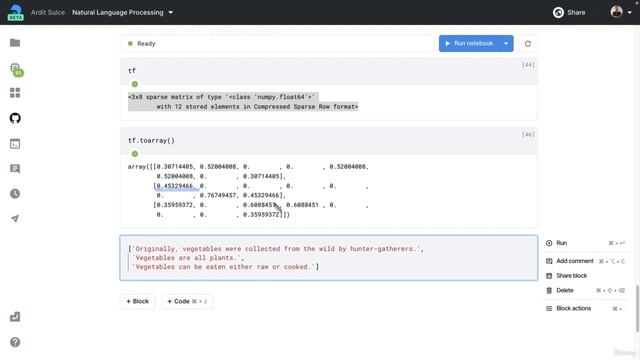Click the Ardit Sulce workspace link
Viewport: 640px width, 360px height.
coord(48,13)
